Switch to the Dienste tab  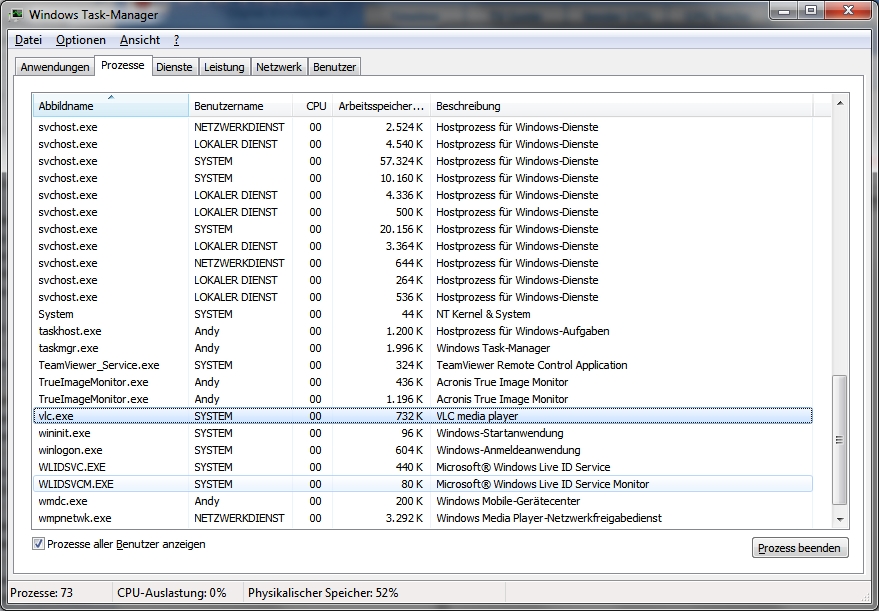pos(174,67)
